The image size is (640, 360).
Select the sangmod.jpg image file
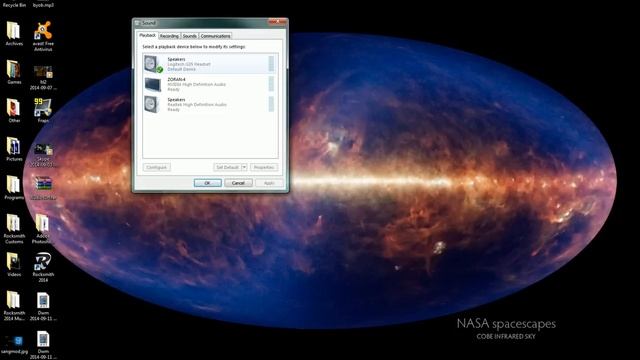click(14, 341)
